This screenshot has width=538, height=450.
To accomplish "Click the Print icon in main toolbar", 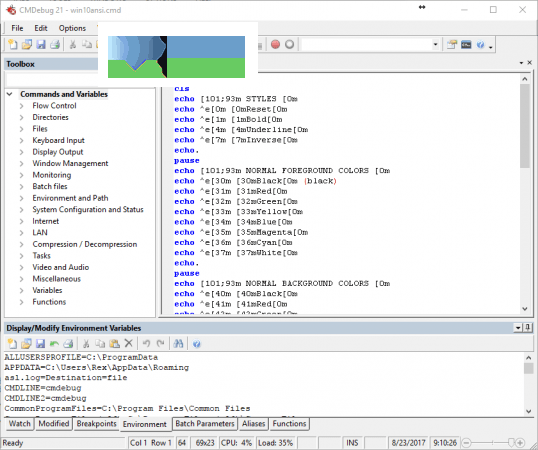I will point(55,45).
